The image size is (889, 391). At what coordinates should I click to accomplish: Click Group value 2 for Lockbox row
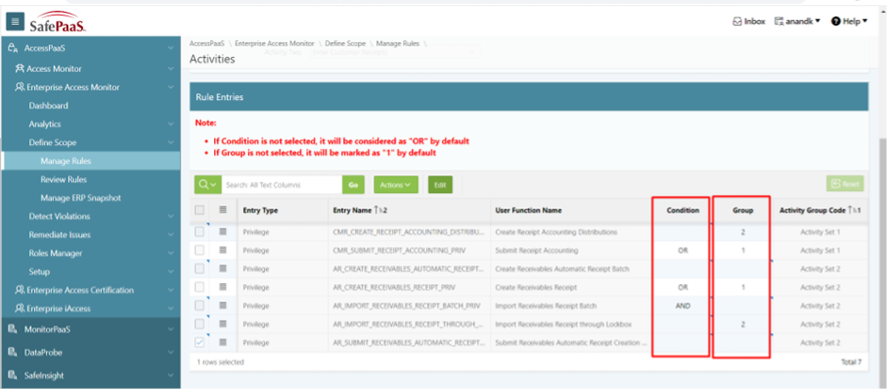click(743, 324)
